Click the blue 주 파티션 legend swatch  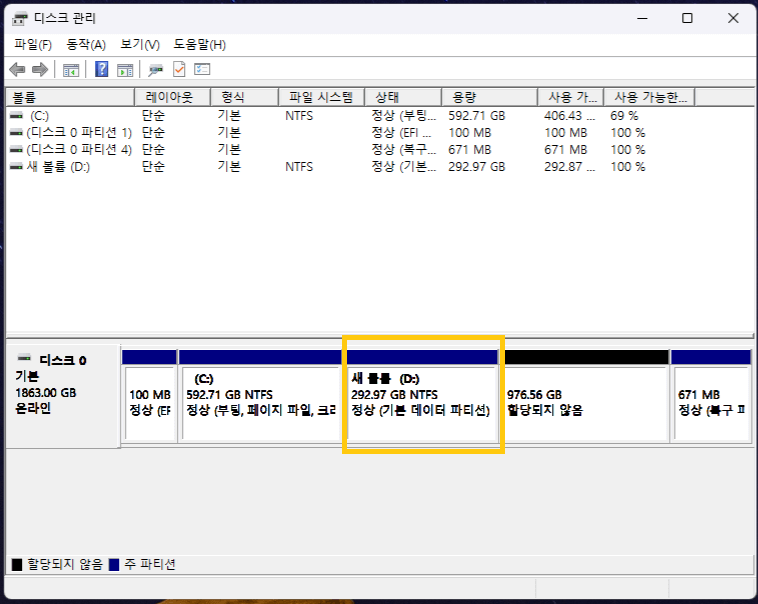(114, 564)
